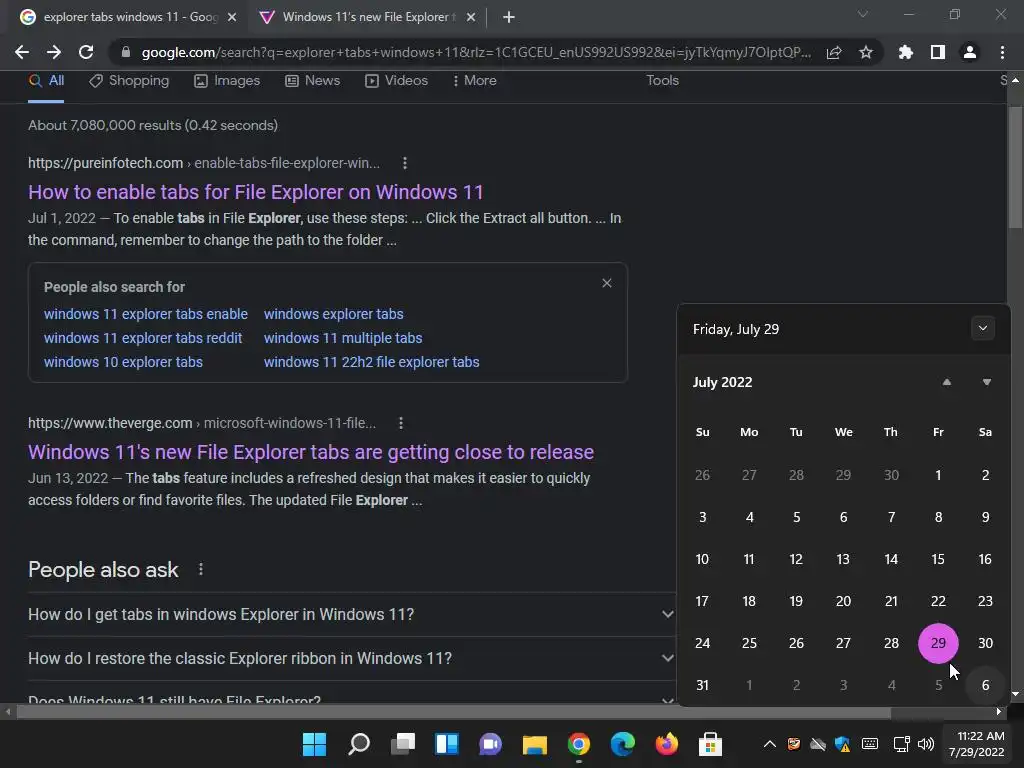Expand How do I get tabs question
The image size is (1024, 768).
point(351,615)
